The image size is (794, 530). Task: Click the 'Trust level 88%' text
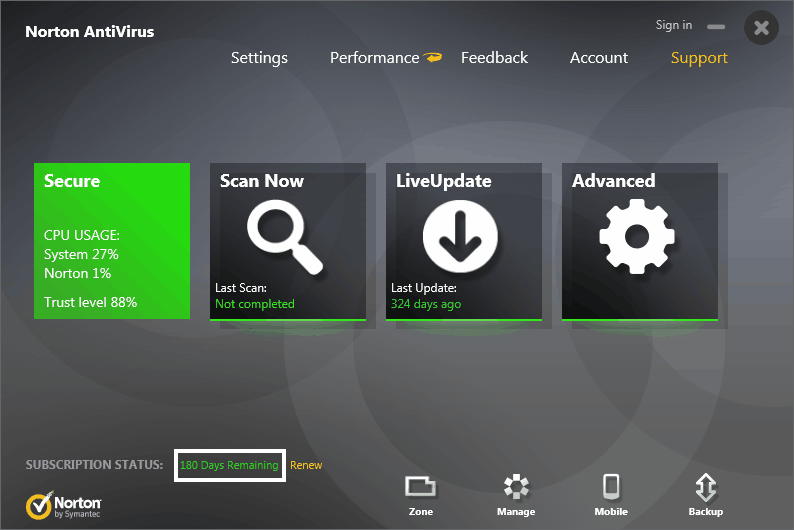pos(91,302)
